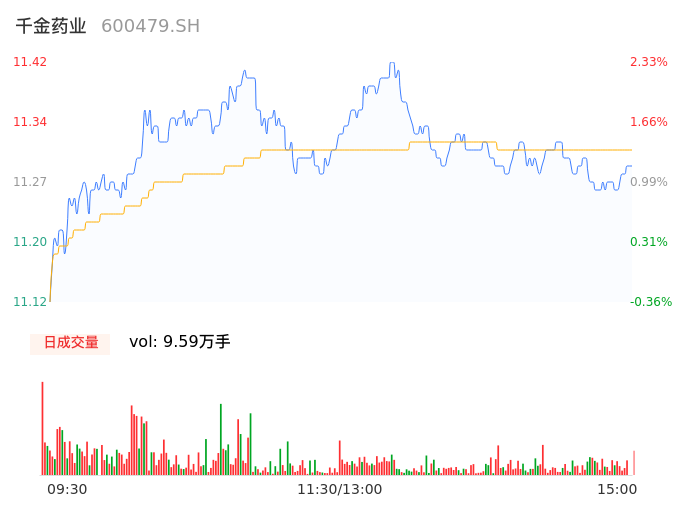Click the 11.34 price axis label
686x524 pixels.
(30, 122)
